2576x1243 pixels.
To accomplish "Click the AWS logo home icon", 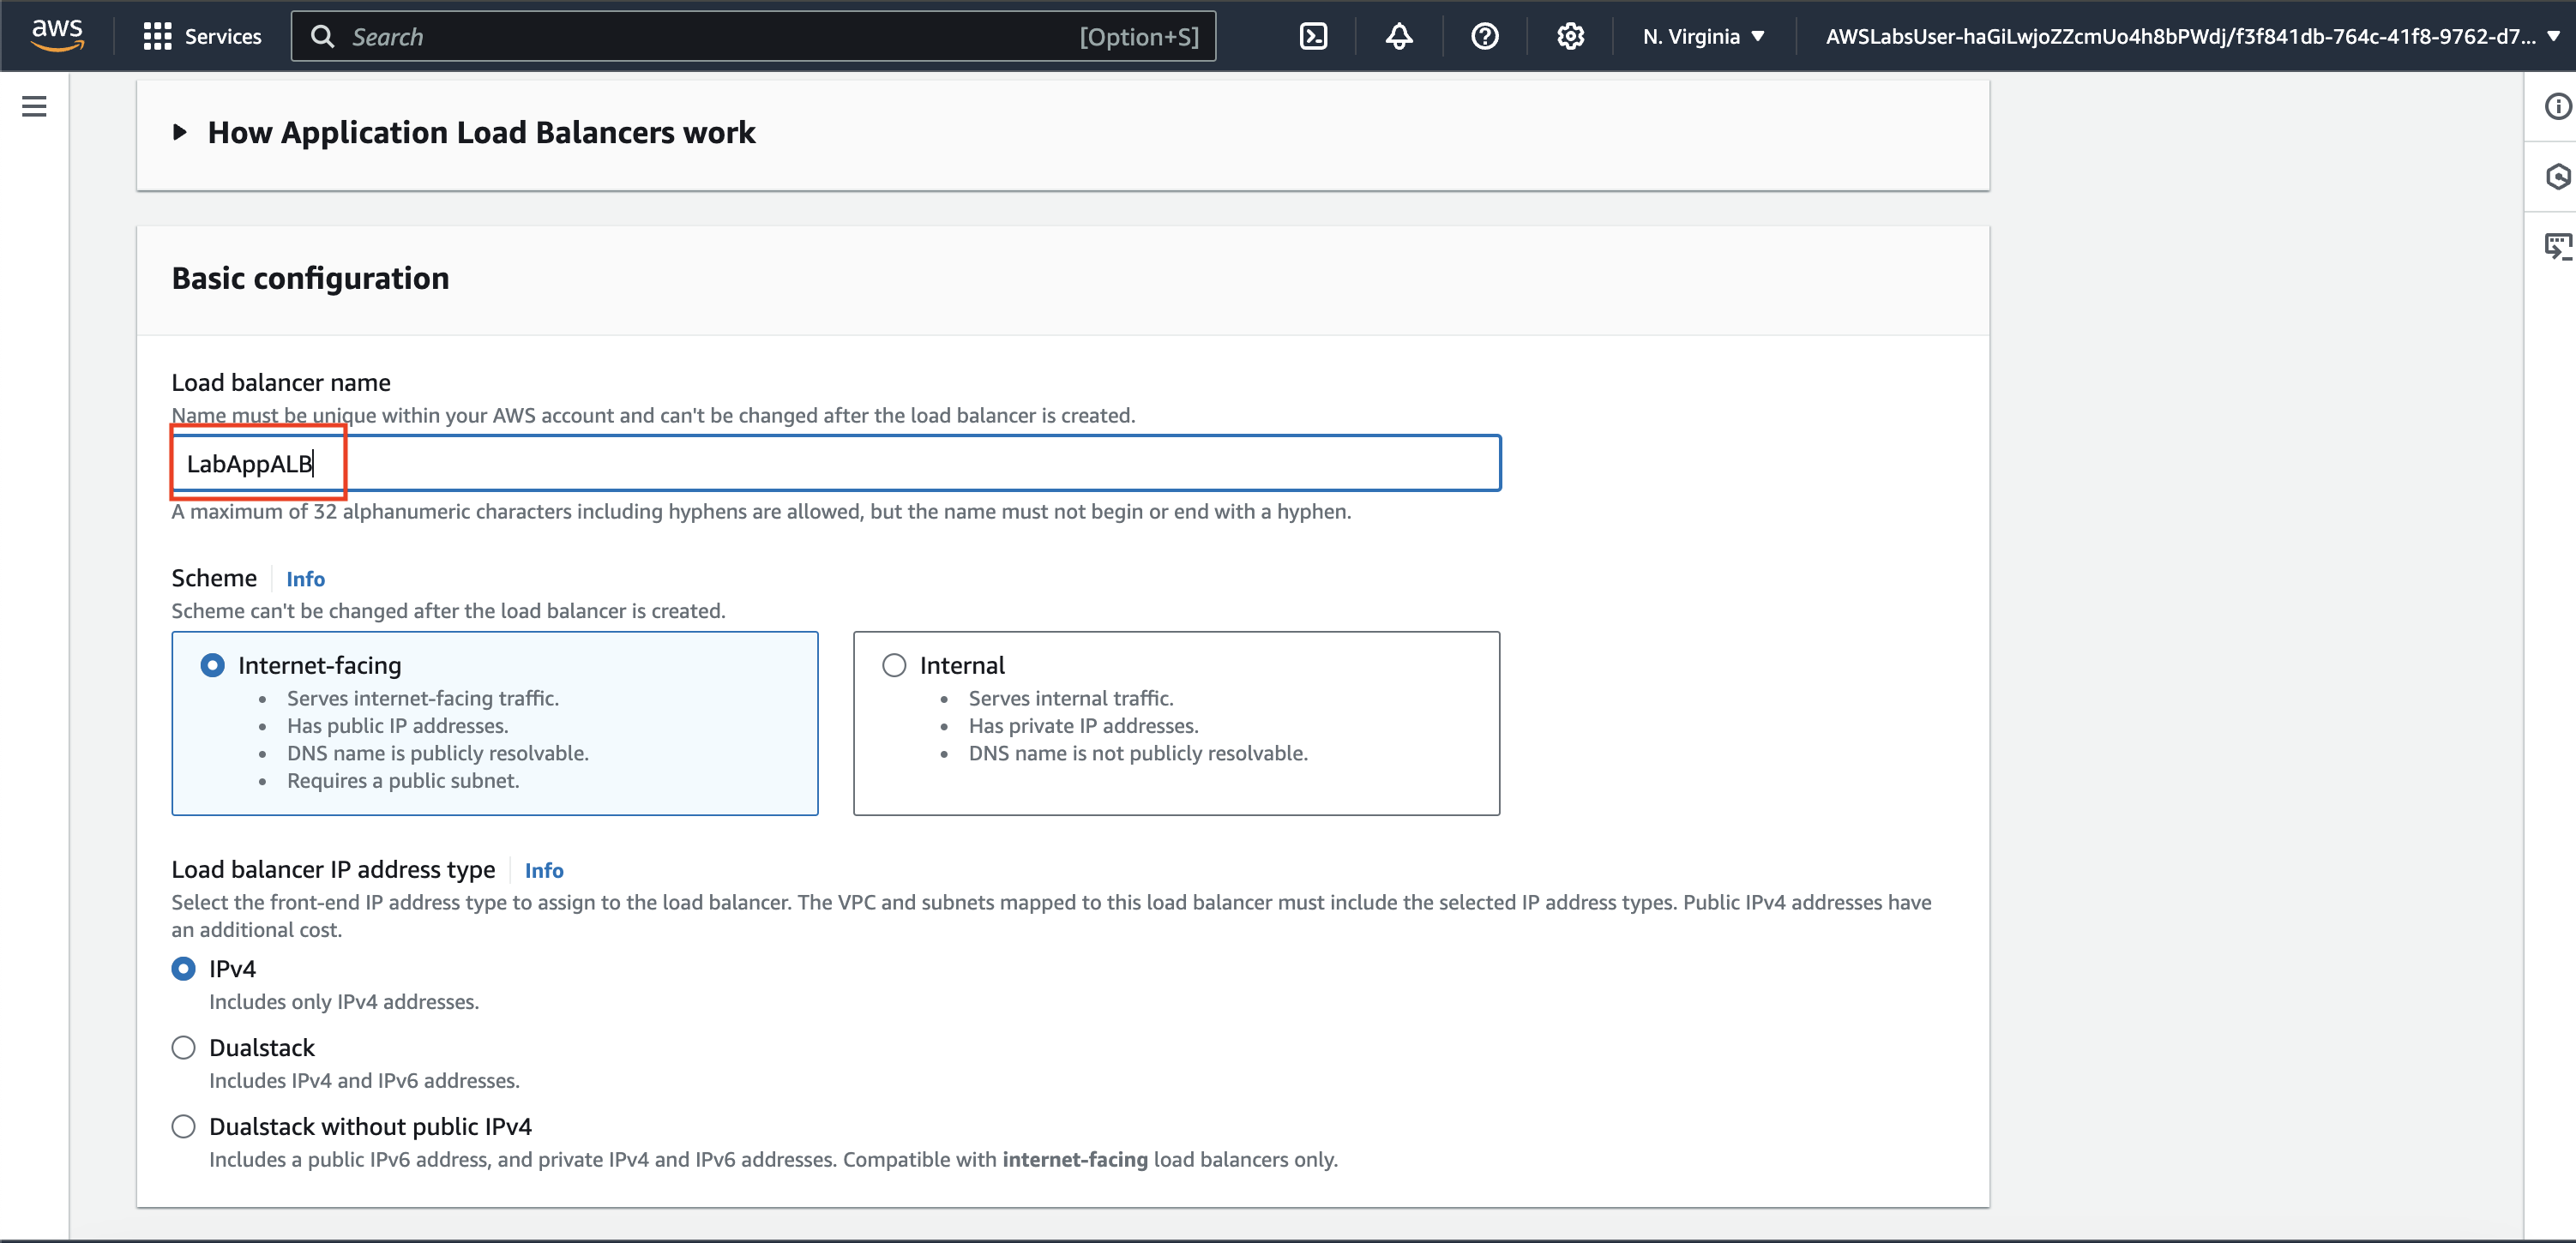I will point(57,35).
